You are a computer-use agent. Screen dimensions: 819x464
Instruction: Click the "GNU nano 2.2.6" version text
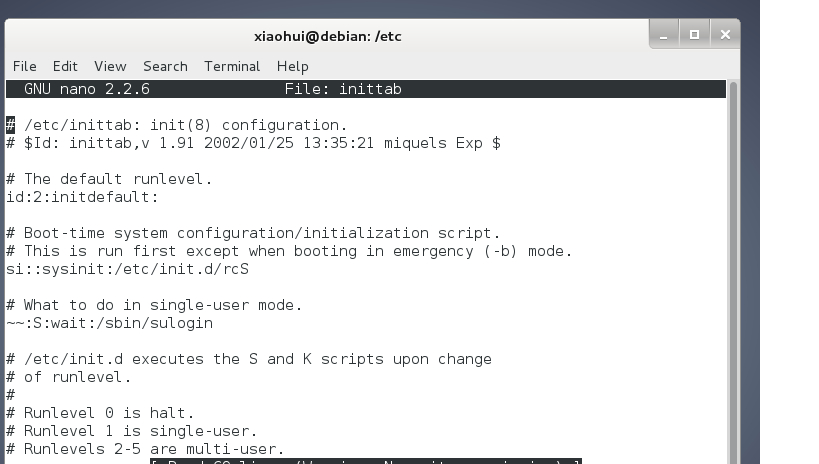(x=87, y=89)
